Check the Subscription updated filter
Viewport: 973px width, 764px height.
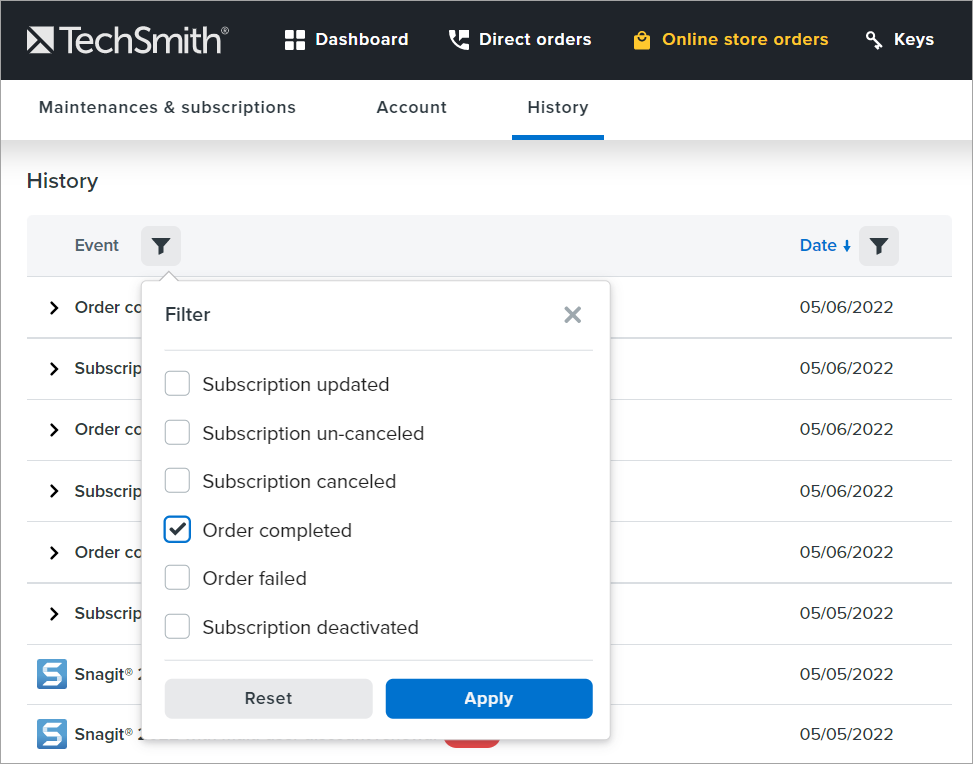pyautogui.click(x=177, y=383)
